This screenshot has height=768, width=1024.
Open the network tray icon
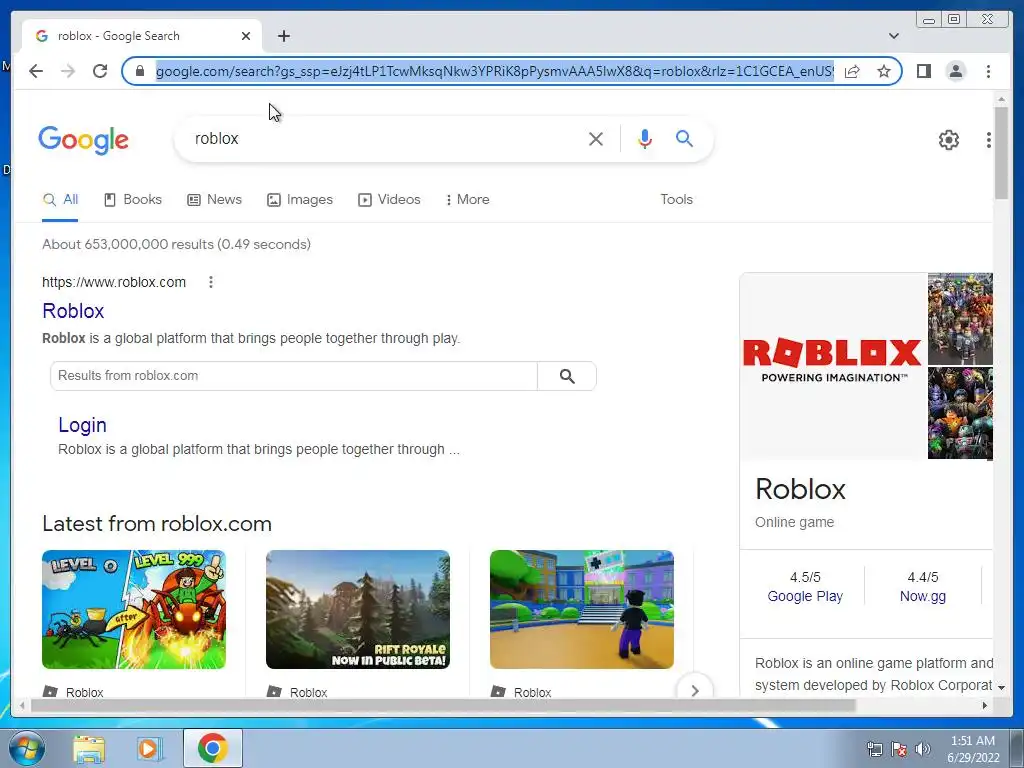[874, 749]
